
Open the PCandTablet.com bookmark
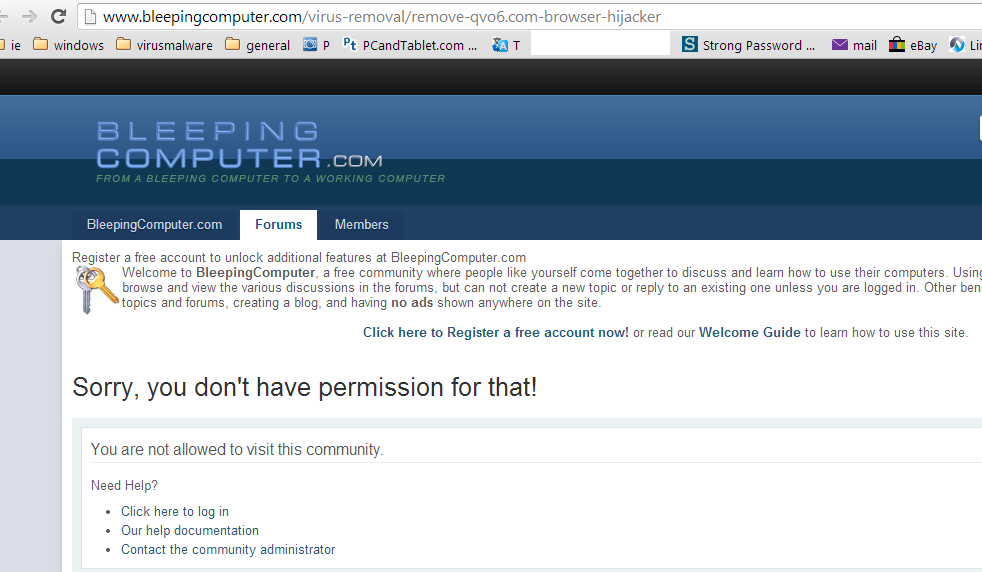click(410, 45)
